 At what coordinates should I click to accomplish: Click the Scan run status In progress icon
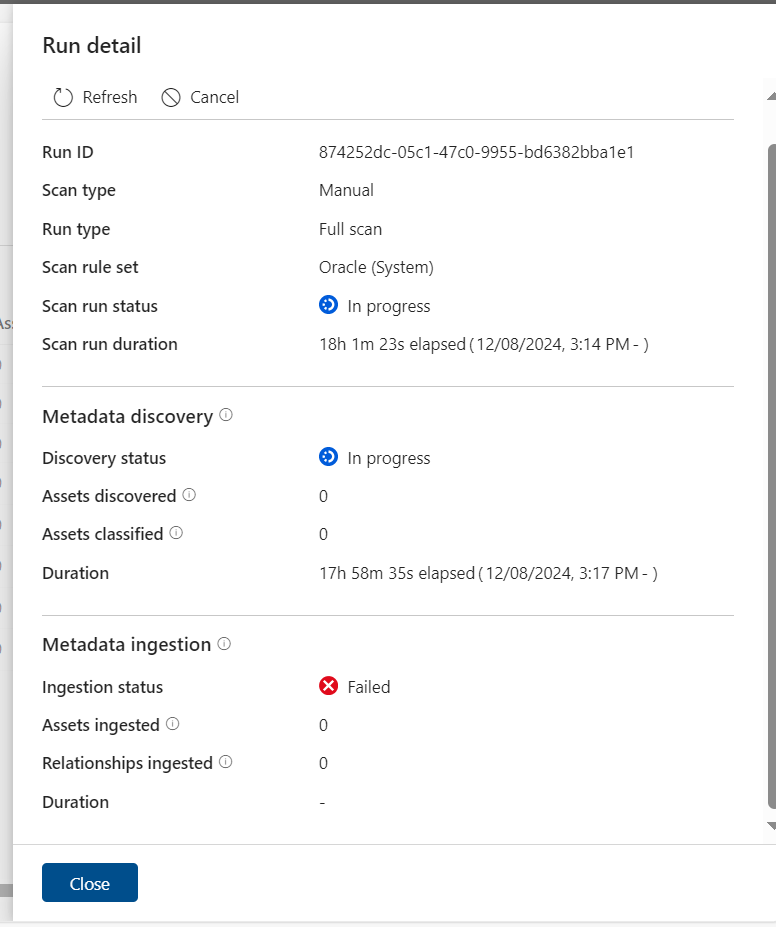(x=328, y=305)
